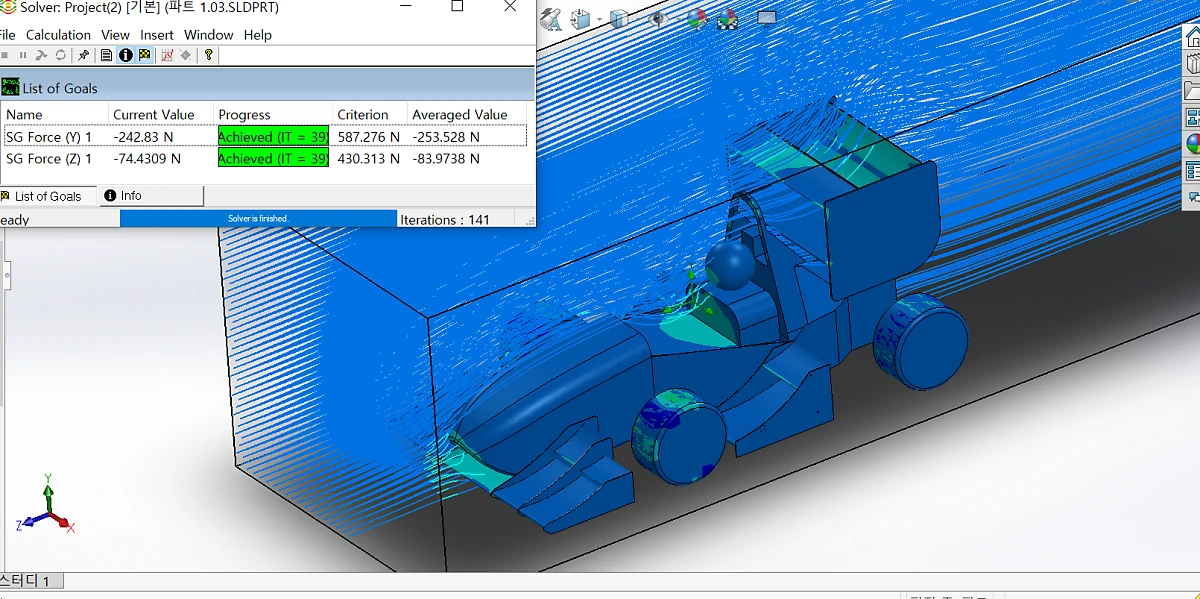Open the Insert menu

click(157, 35)
